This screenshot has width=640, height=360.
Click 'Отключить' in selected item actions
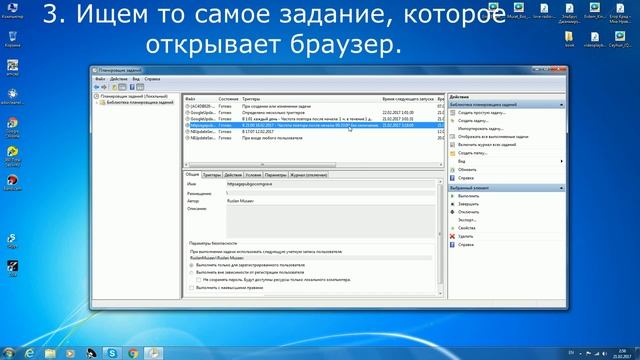tap(468, 212)
